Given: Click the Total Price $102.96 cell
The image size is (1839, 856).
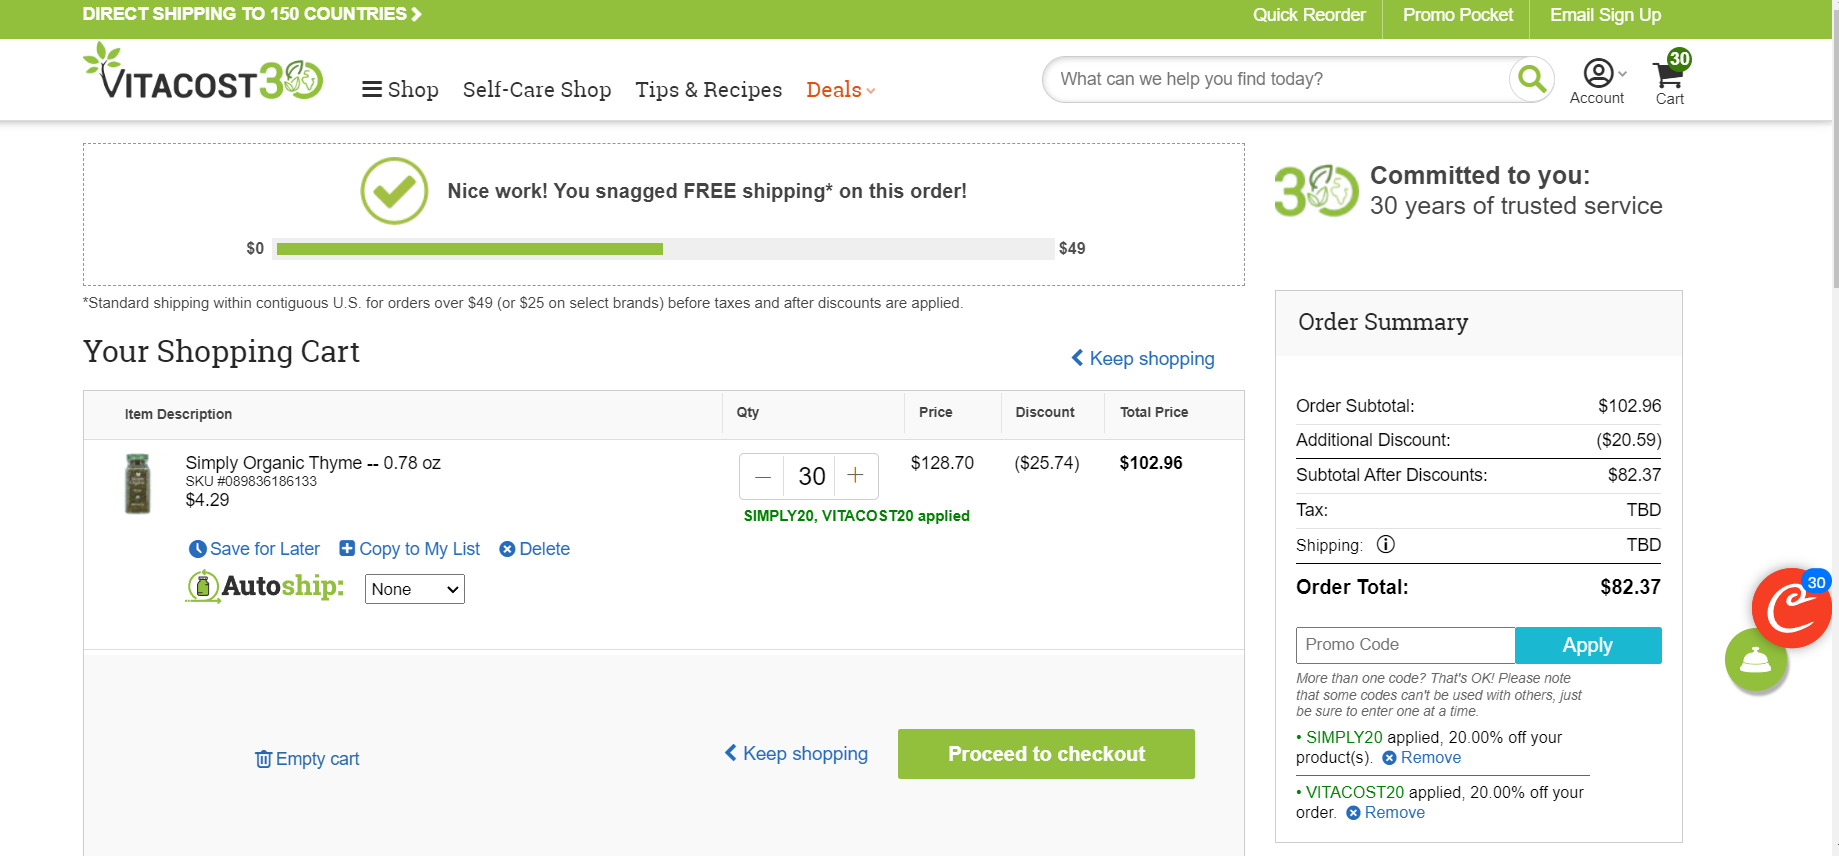Looking at the screenshot, I should [1151, 463].
